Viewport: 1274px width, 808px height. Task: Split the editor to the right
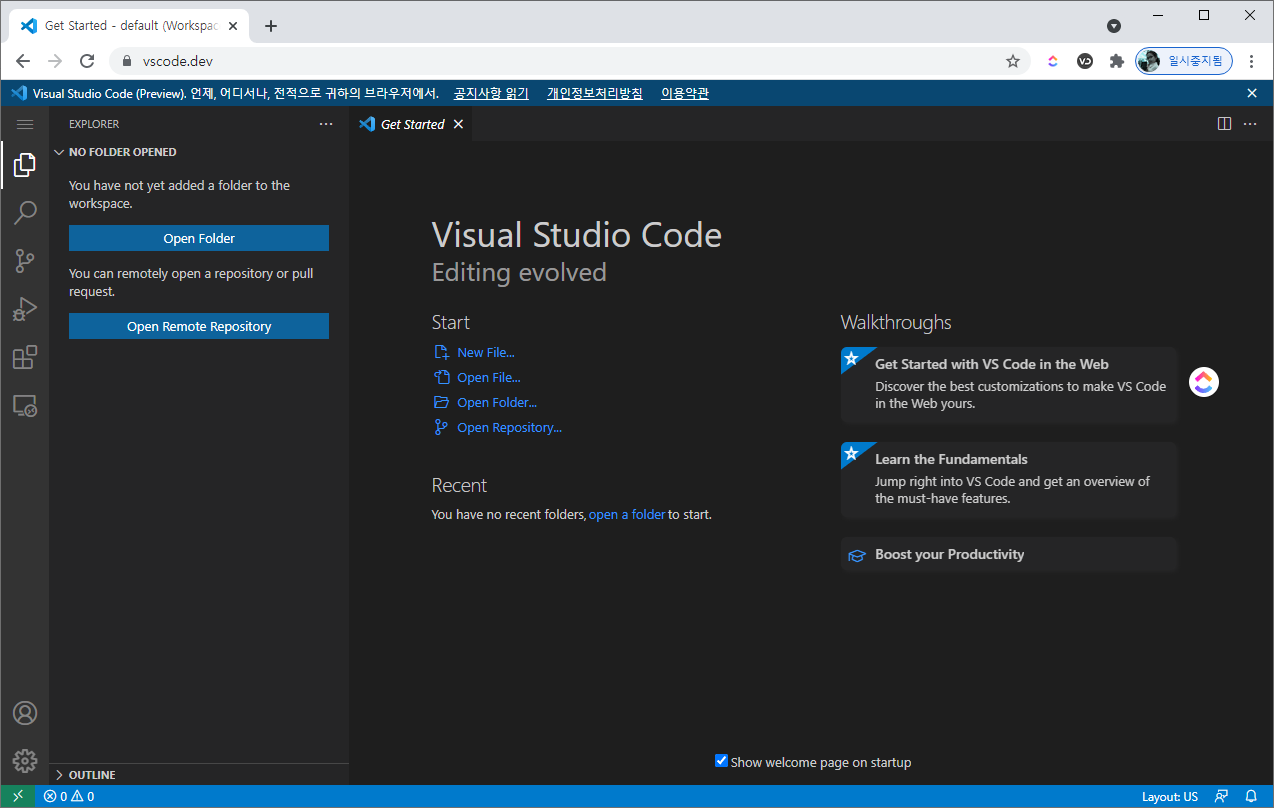click(1224, 124)
